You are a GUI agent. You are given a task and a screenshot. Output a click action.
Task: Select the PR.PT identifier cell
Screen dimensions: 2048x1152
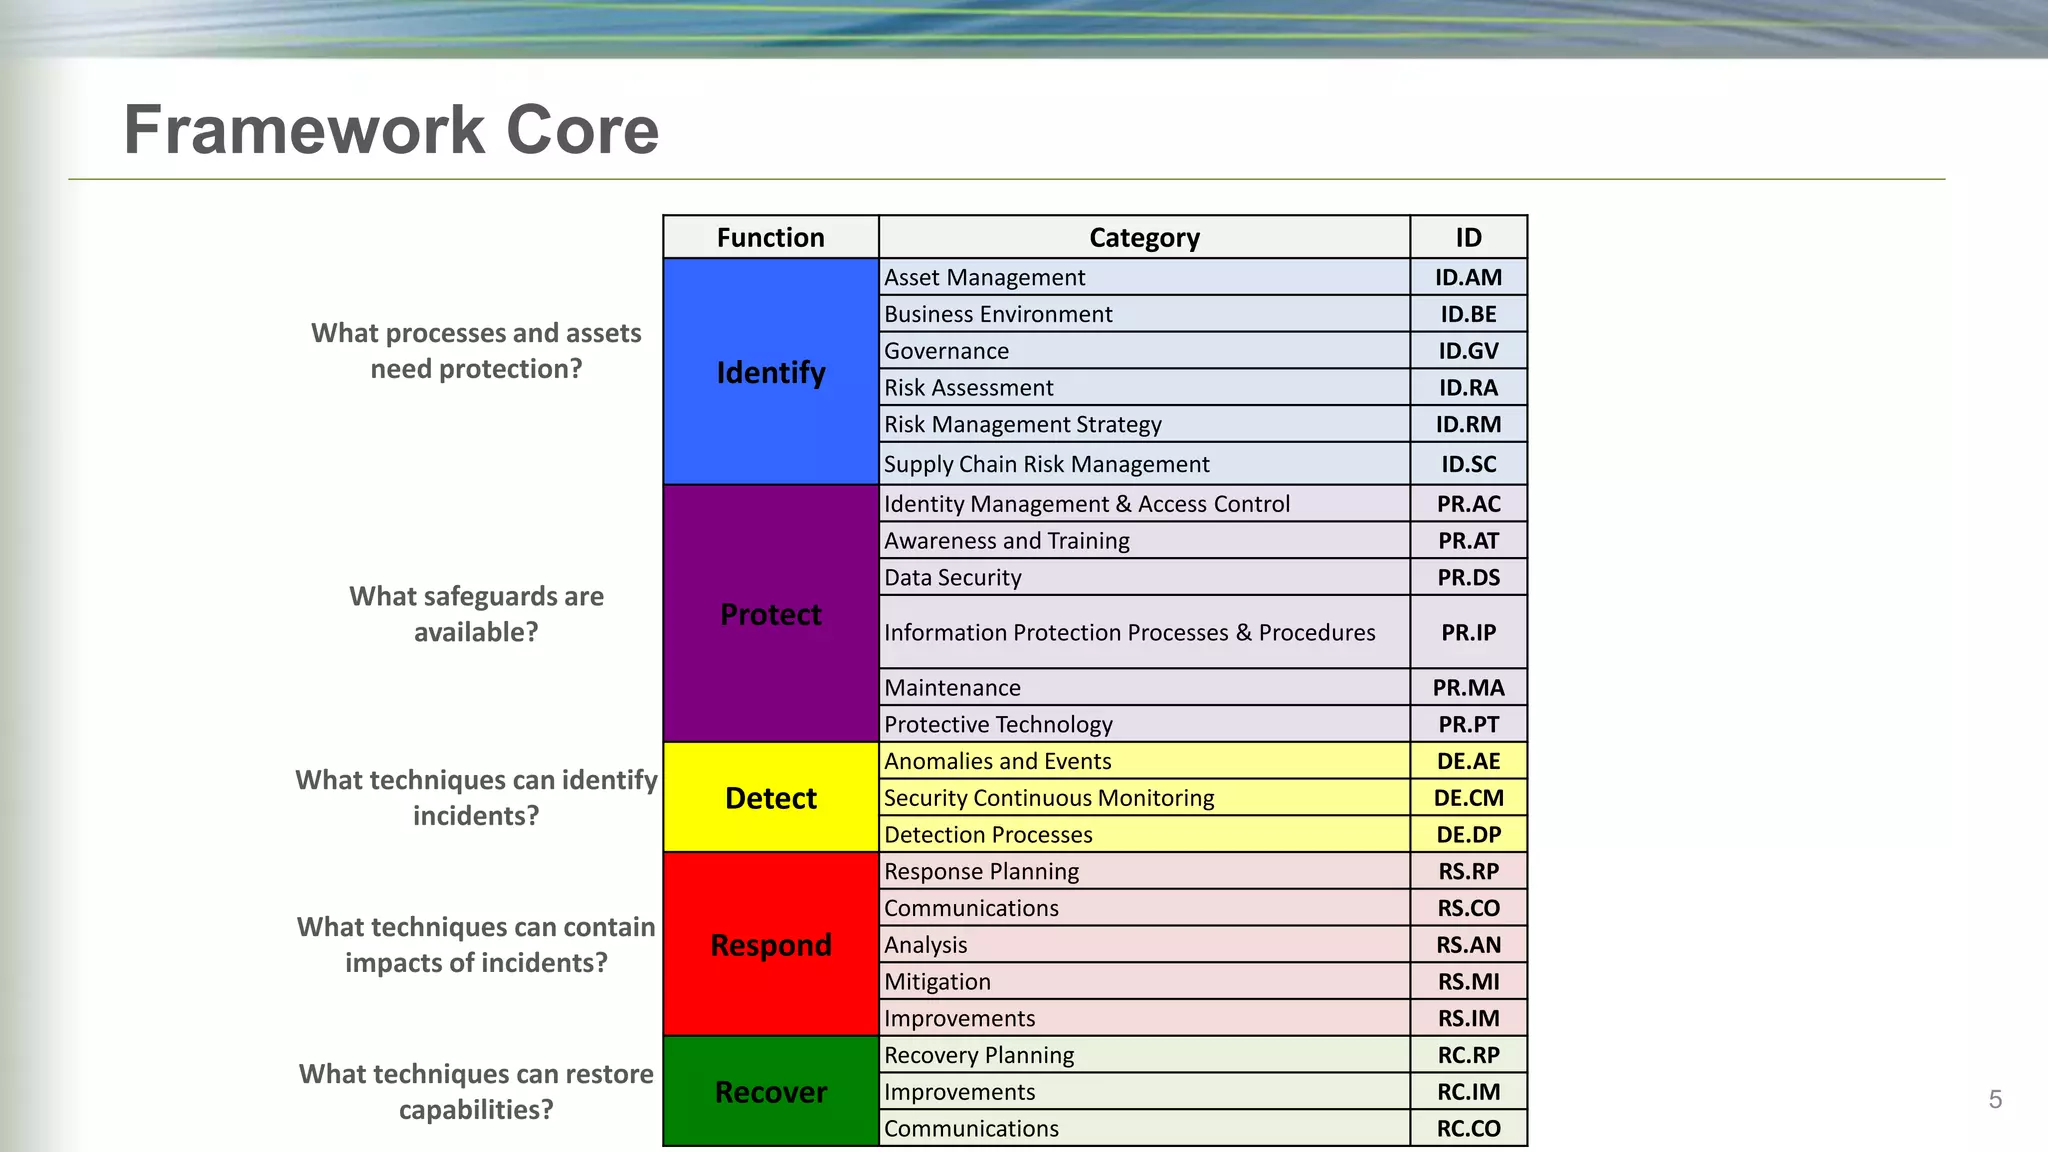pyautogui.click(x=1469, y=724)
